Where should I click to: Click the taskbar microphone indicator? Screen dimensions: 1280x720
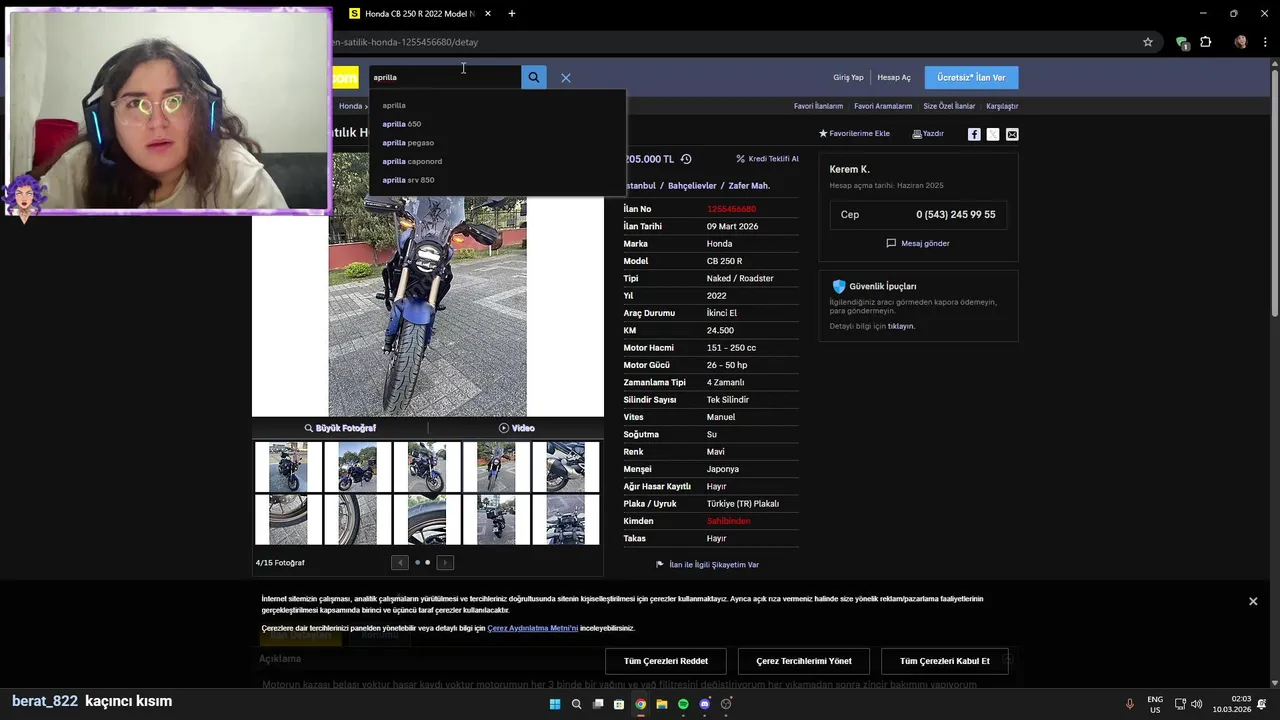click(x=1130, y=704)
